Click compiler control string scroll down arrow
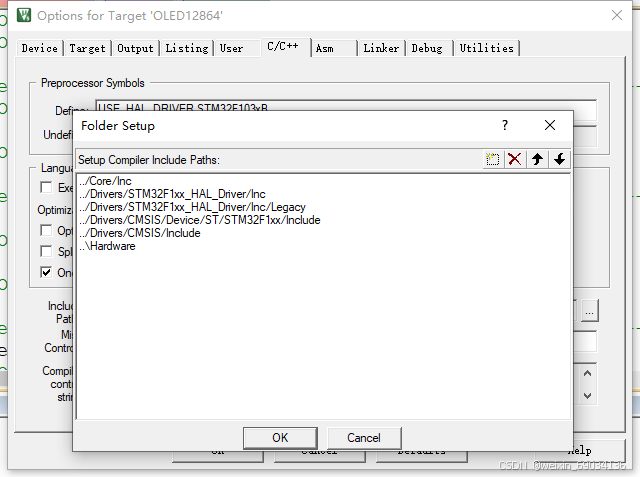Viewport: 640px width, 477px height. [x=587, y=395]
